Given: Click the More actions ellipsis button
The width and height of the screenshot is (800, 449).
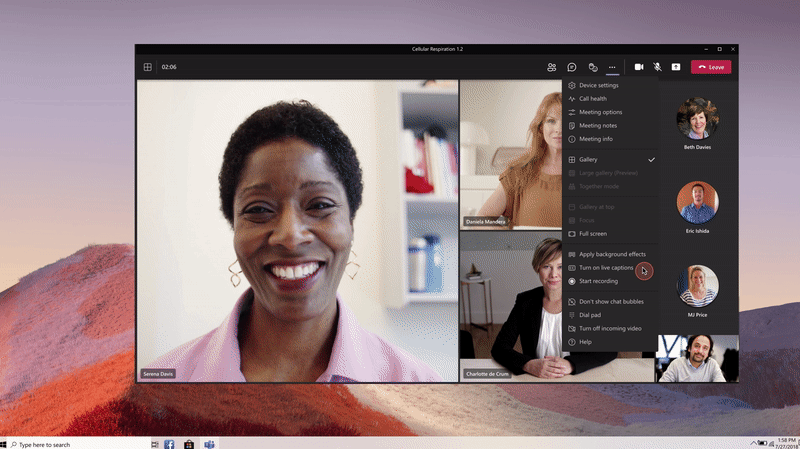Looking at the screenshot, I should coord(612,67).
